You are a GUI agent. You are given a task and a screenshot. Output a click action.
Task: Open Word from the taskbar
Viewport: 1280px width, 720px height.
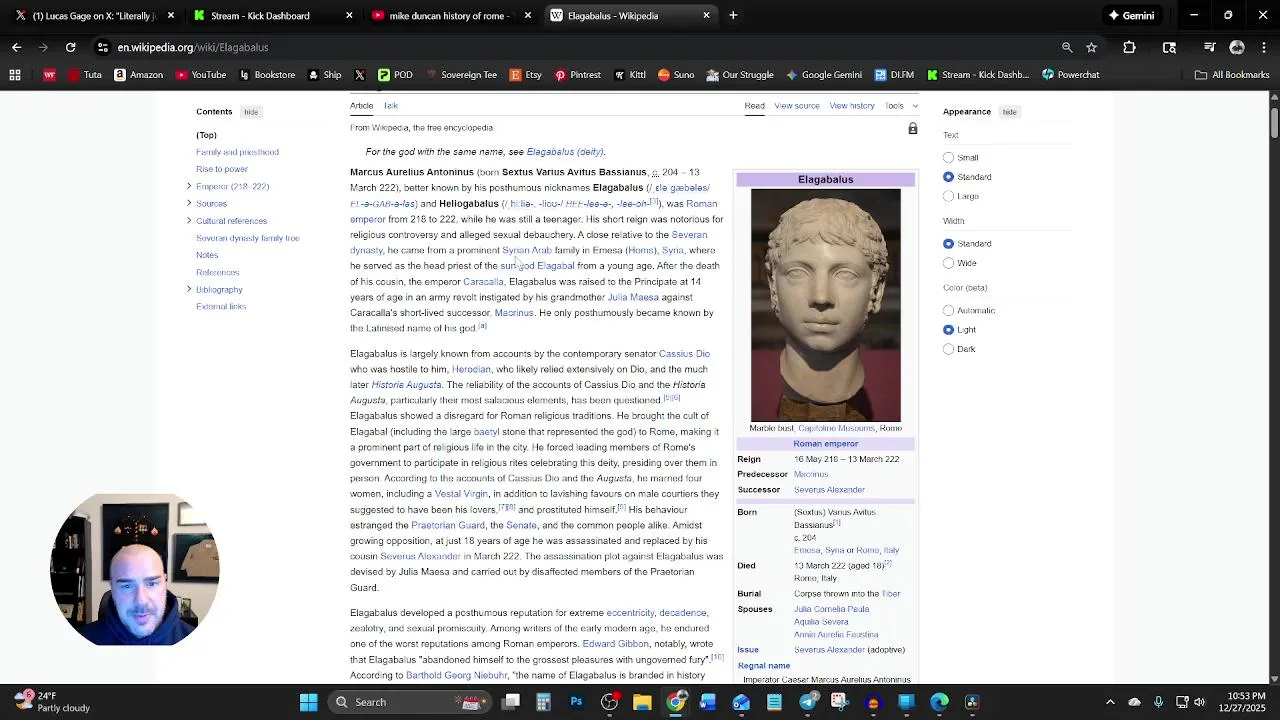click(x=708, y=702)
